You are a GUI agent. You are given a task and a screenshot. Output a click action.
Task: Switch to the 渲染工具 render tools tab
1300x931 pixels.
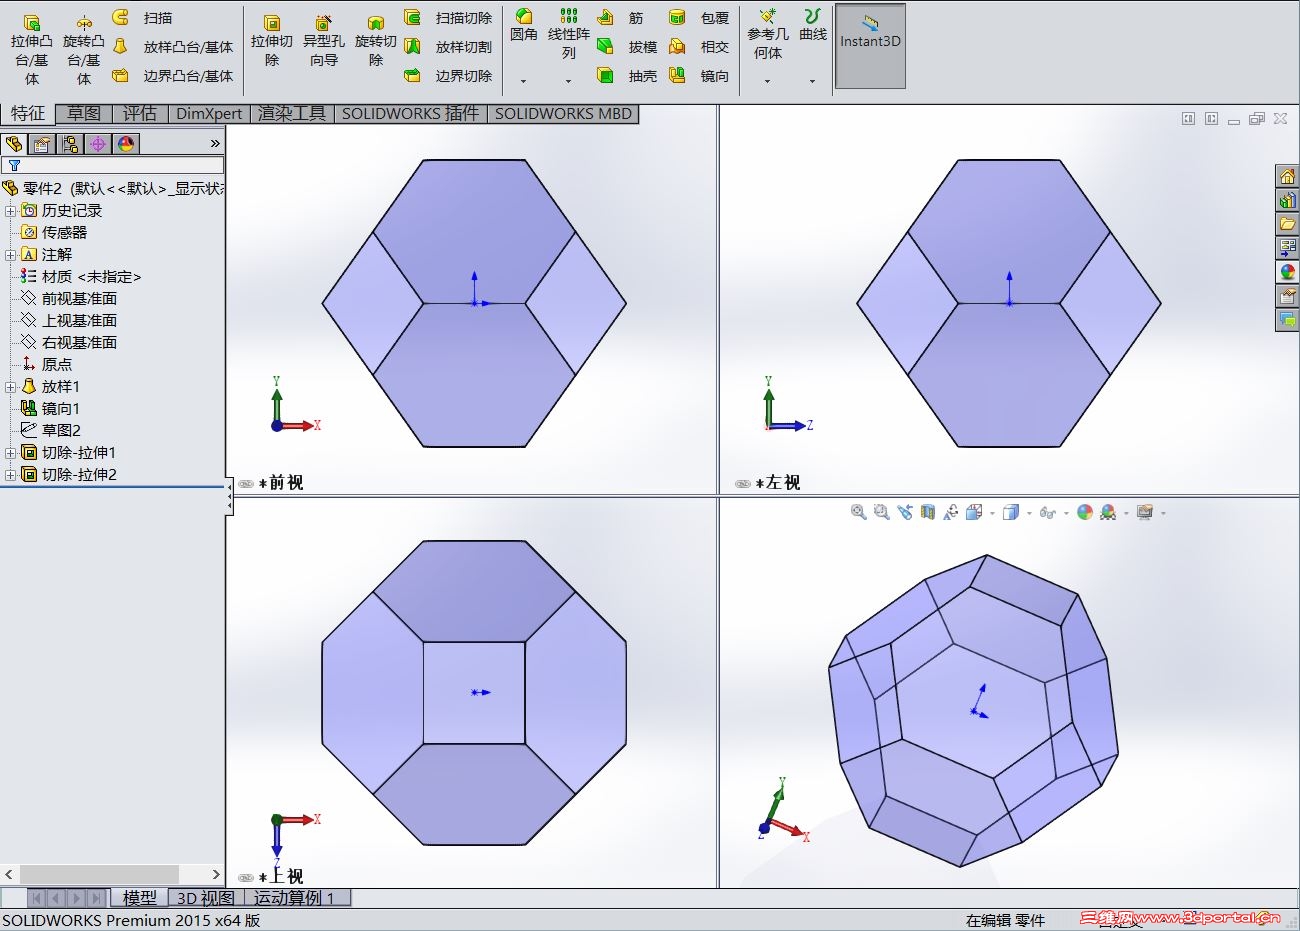coord(292,114)
